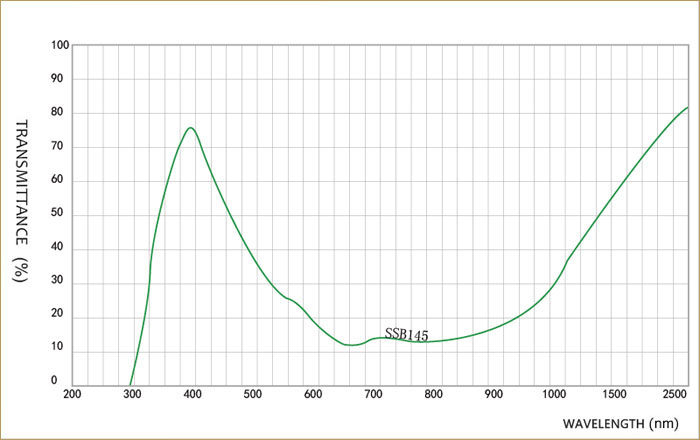Click the 300 label on the x-axis
The image size is (700, 440).
(x=132, y=394)
